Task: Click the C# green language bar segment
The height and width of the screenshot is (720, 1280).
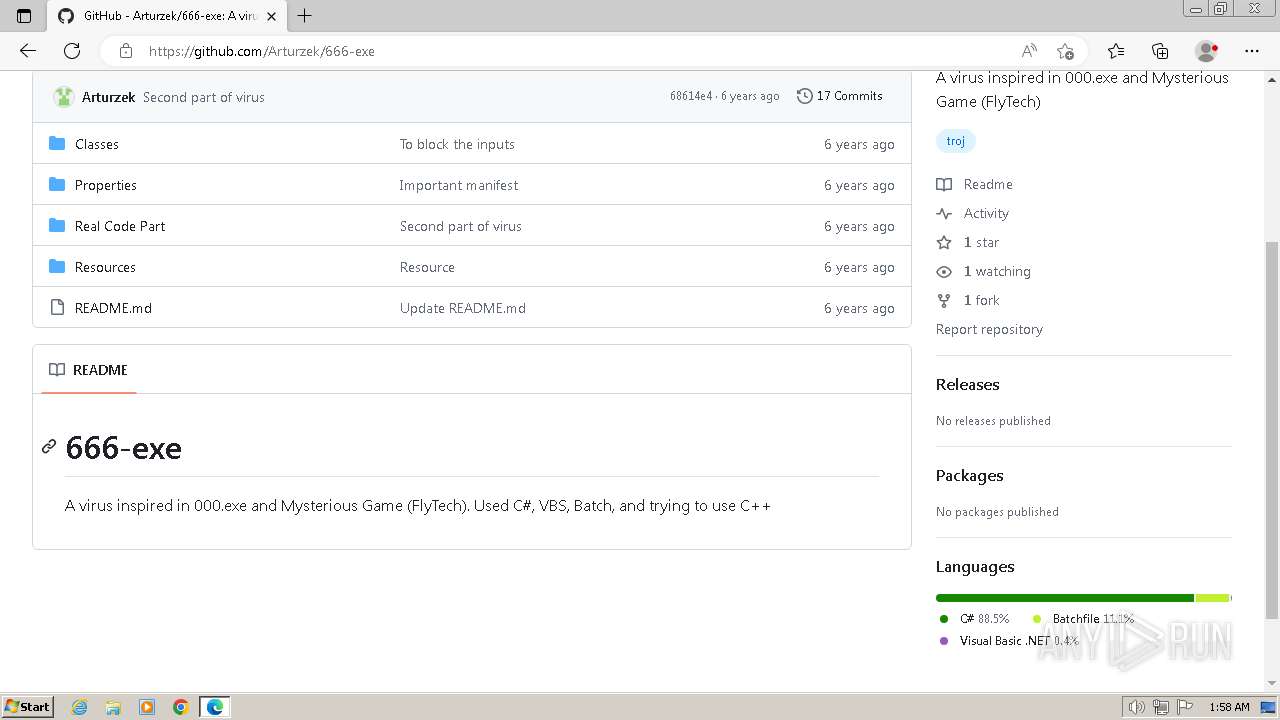Action: [1065, 598]
